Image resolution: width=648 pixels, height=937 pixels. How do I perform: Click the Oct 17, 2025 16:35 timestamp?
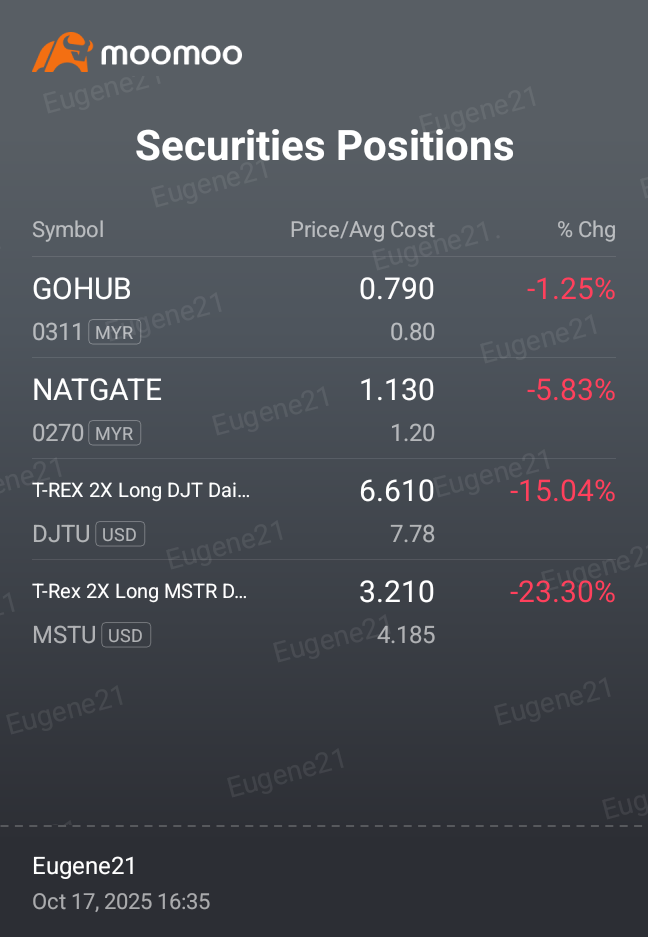121,902
